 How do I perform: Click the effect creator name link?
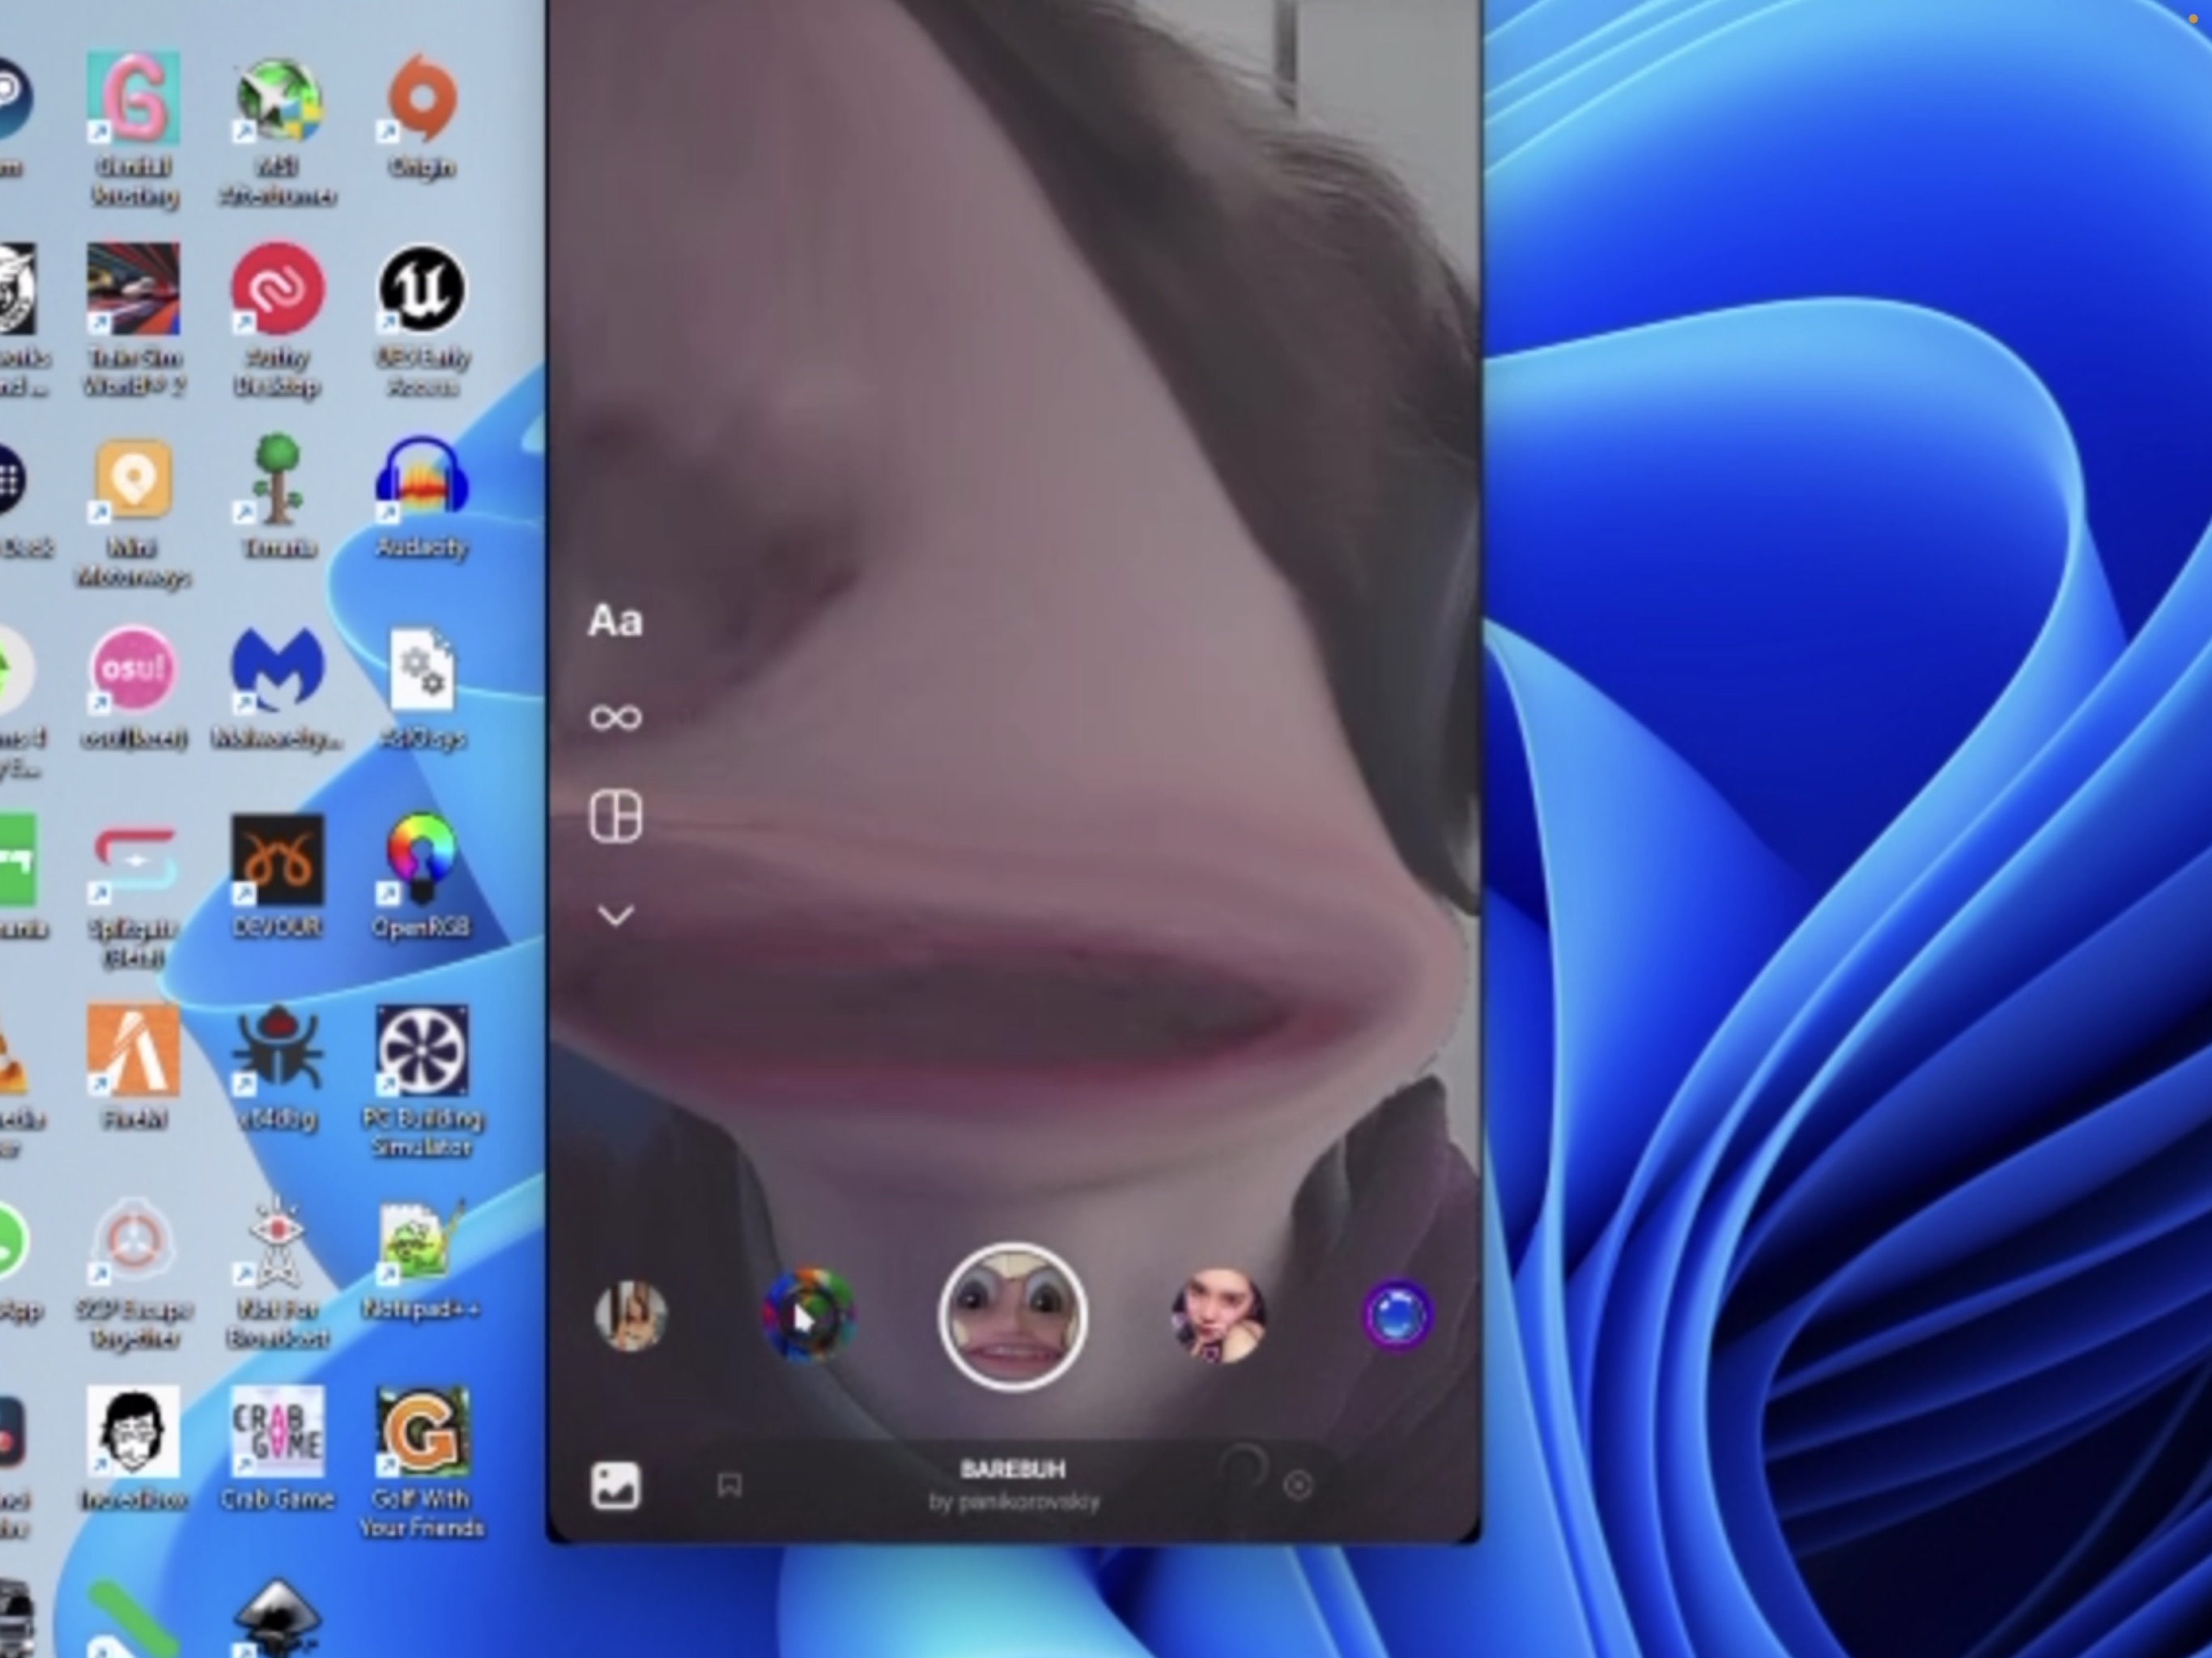1014,1502
